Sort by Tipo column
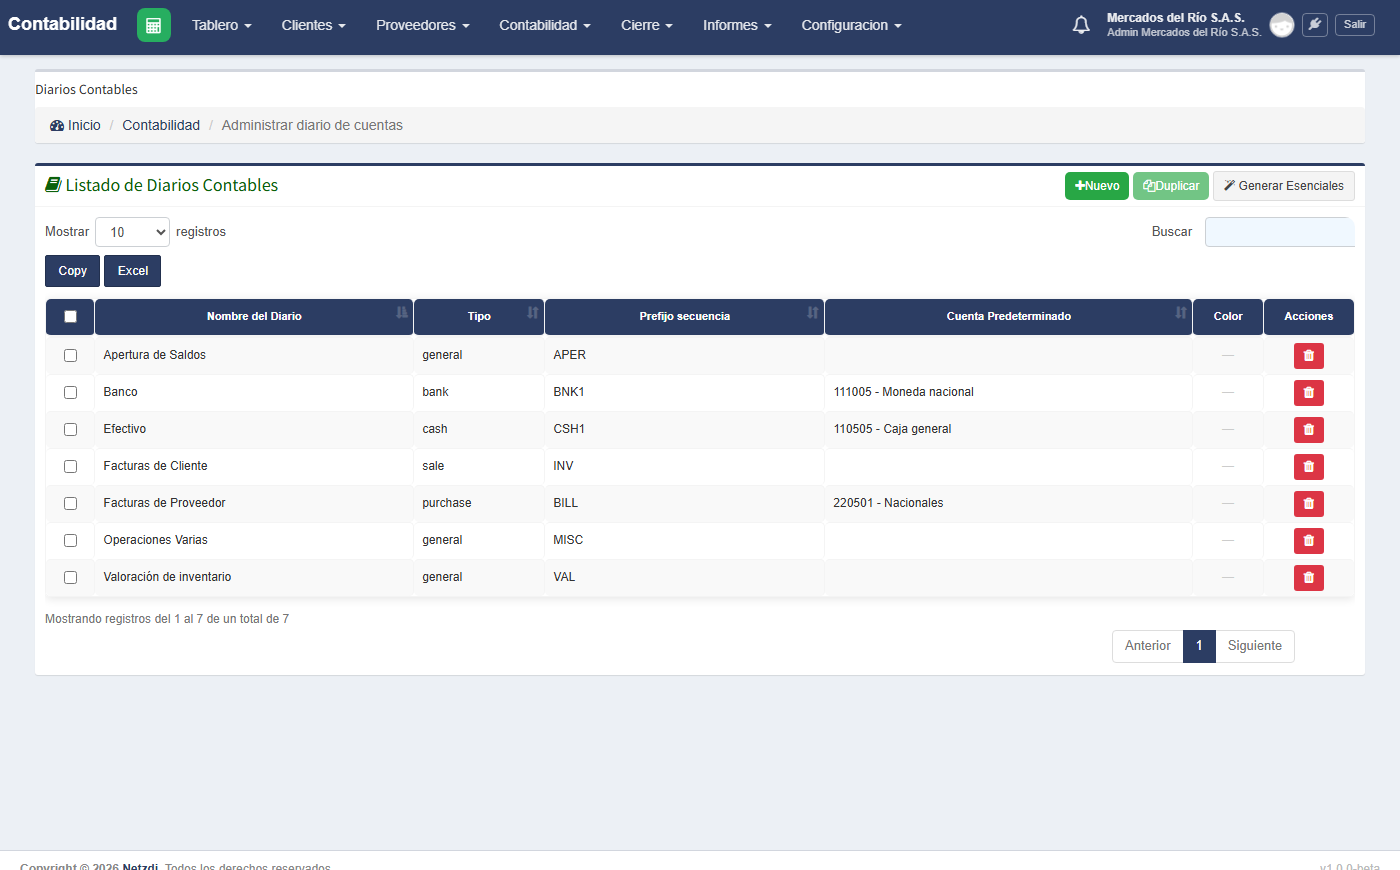 coord(479,316)
